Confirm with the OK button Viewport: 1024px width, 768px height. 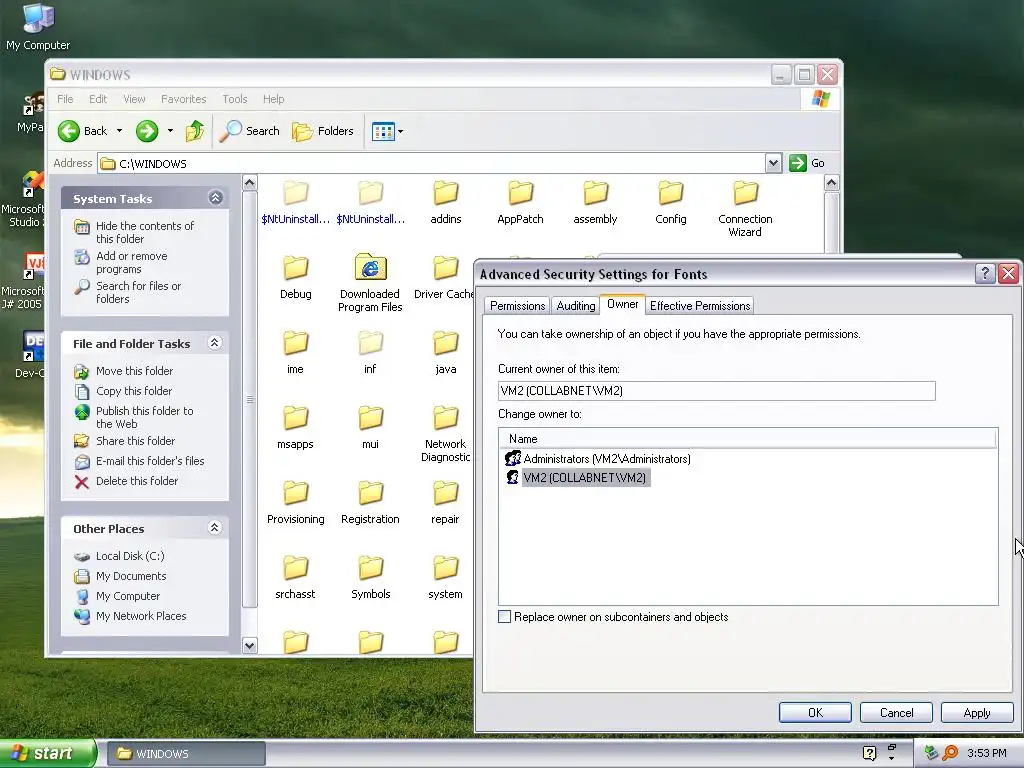[815, 712]
